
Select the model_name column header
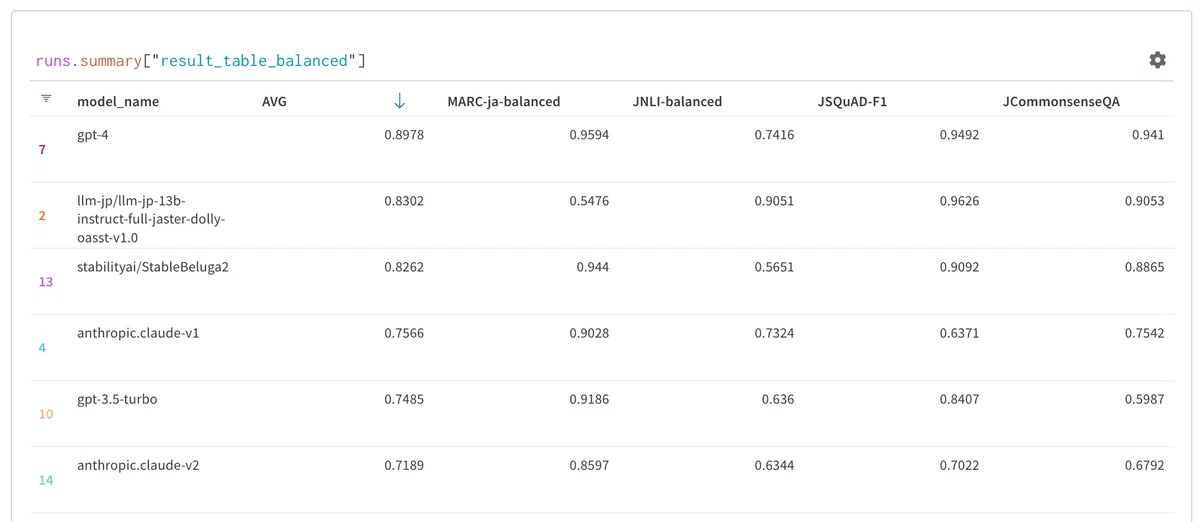[118, 101]
